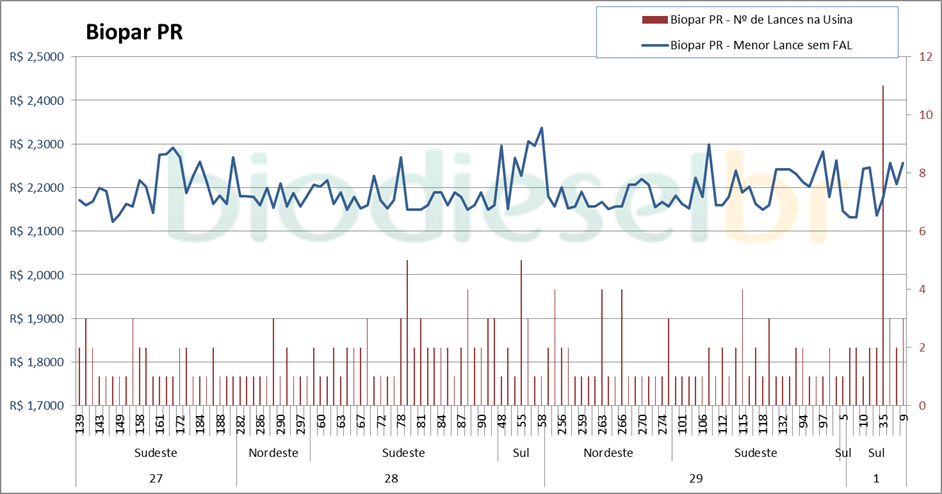The height and width of the screenshot is (494, 942).
Task: Click the R$ 1,7000 left axis label
Action: click(35, 406)
